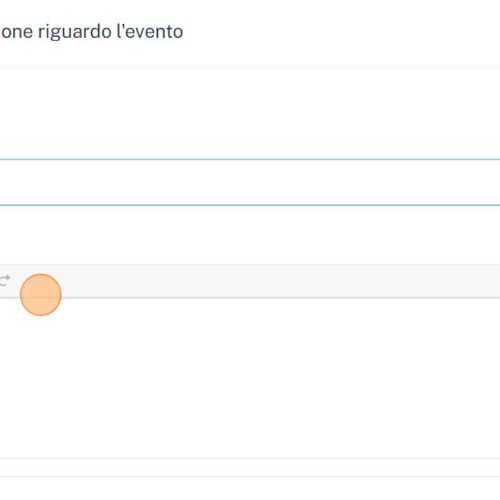Click the redo arrow in editor toolbar

(x=4, y=280)
